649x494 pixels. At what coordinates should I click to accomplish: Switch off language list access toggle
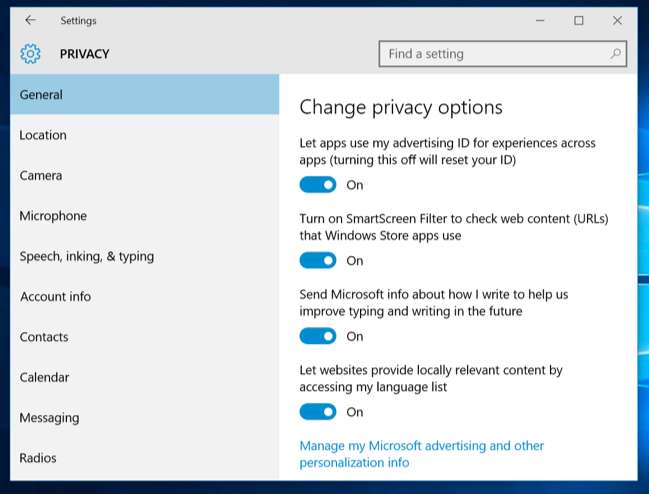pos(318,412)
